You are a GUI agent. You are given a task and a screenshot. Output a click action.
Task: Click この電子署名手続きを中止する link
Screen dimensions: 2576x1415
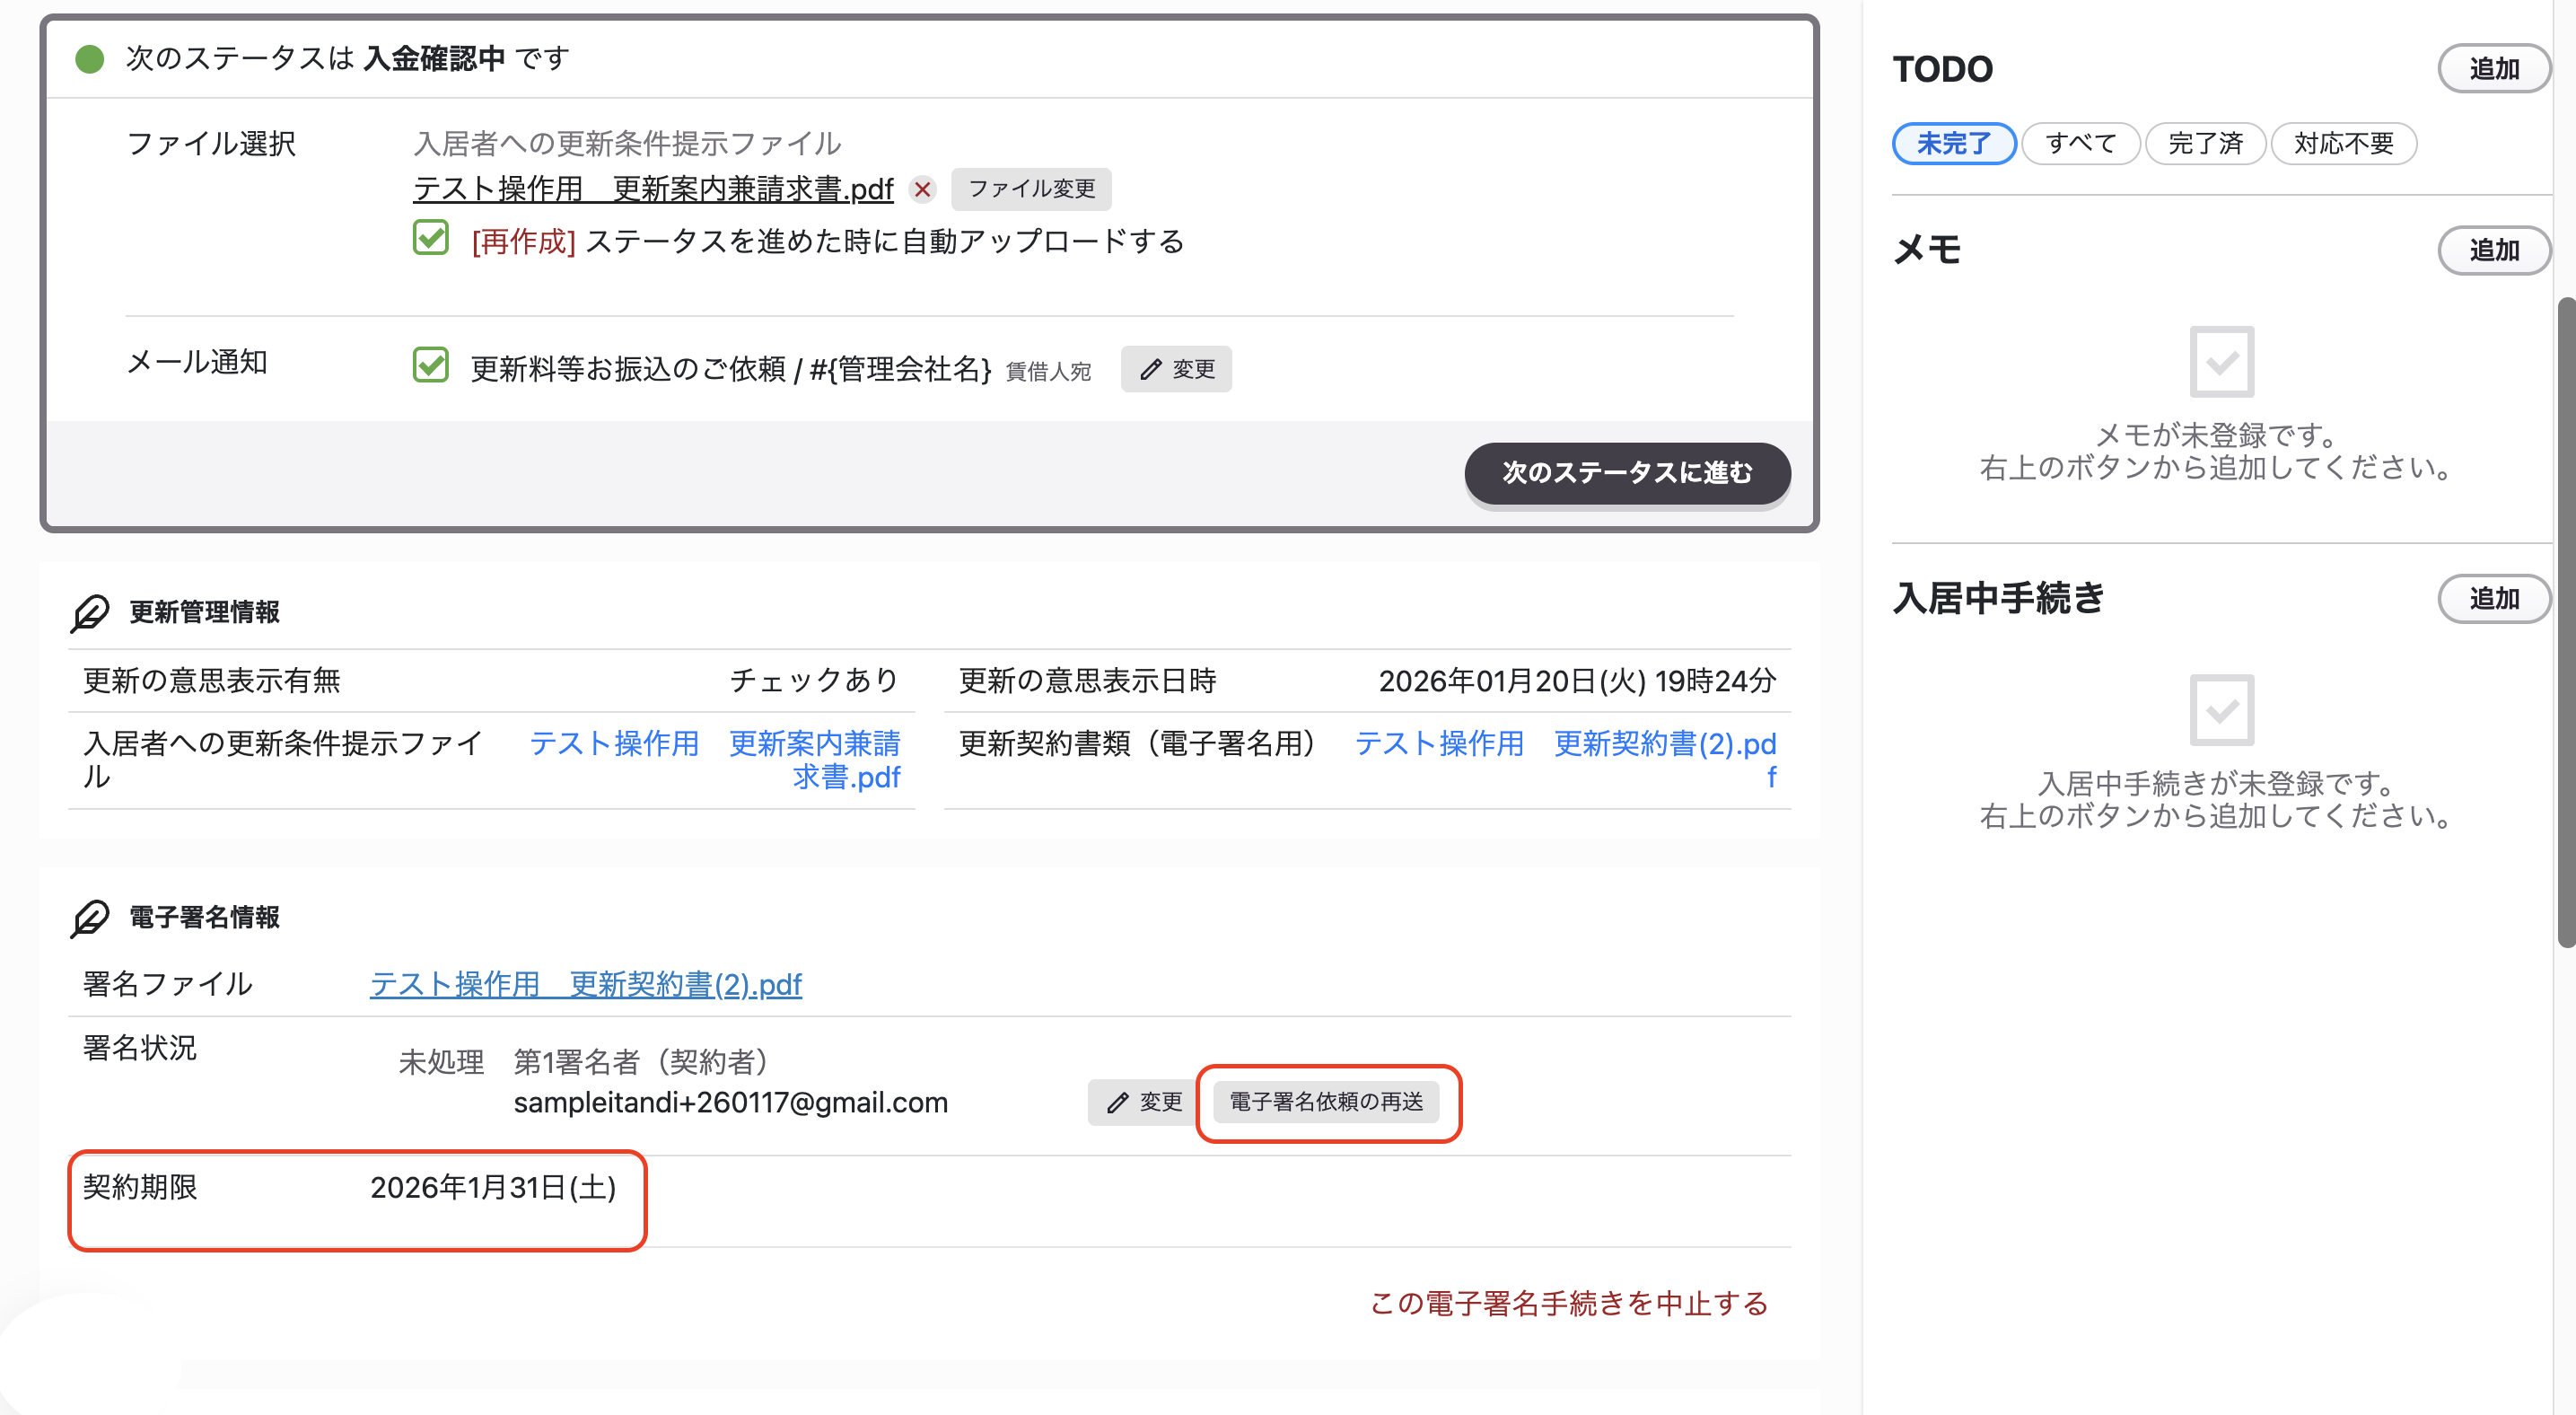click(1569, 1304)
